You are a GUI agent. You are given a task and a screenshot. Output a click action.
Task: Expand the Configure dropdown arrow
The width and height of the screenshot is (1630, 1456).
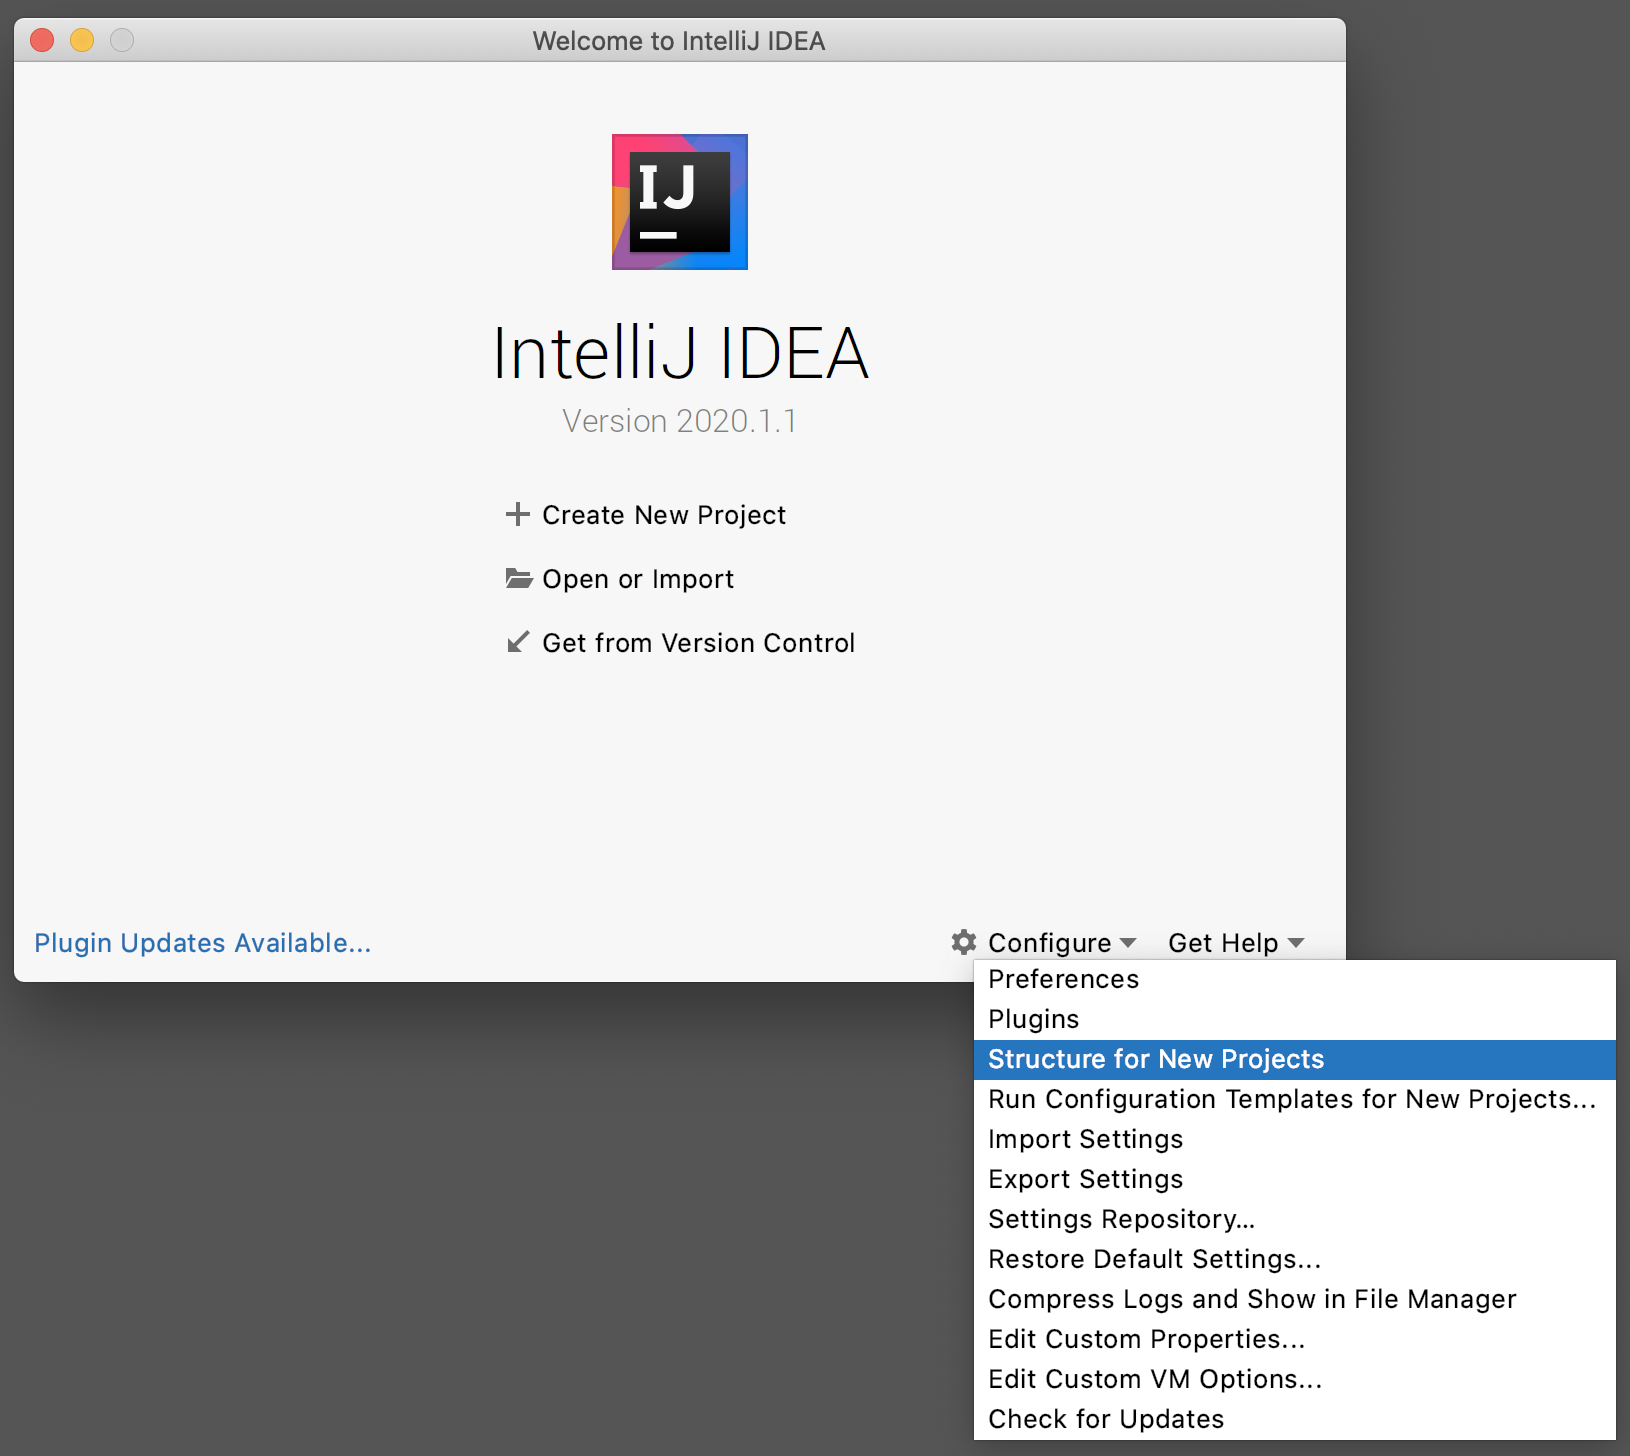click(x=1129, y=943)
